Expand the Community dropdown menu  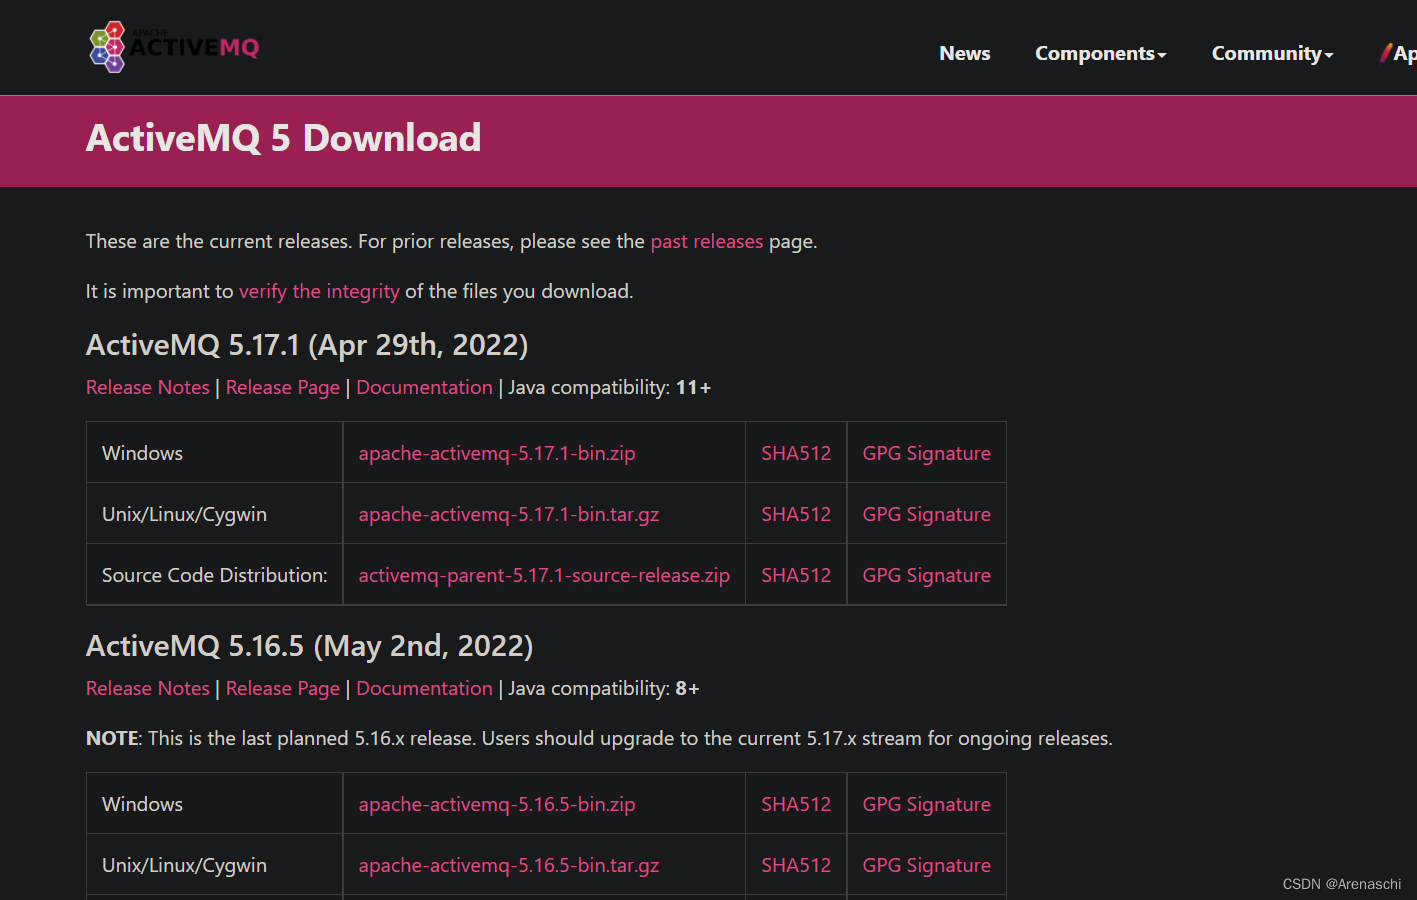tap(1272, 53)
